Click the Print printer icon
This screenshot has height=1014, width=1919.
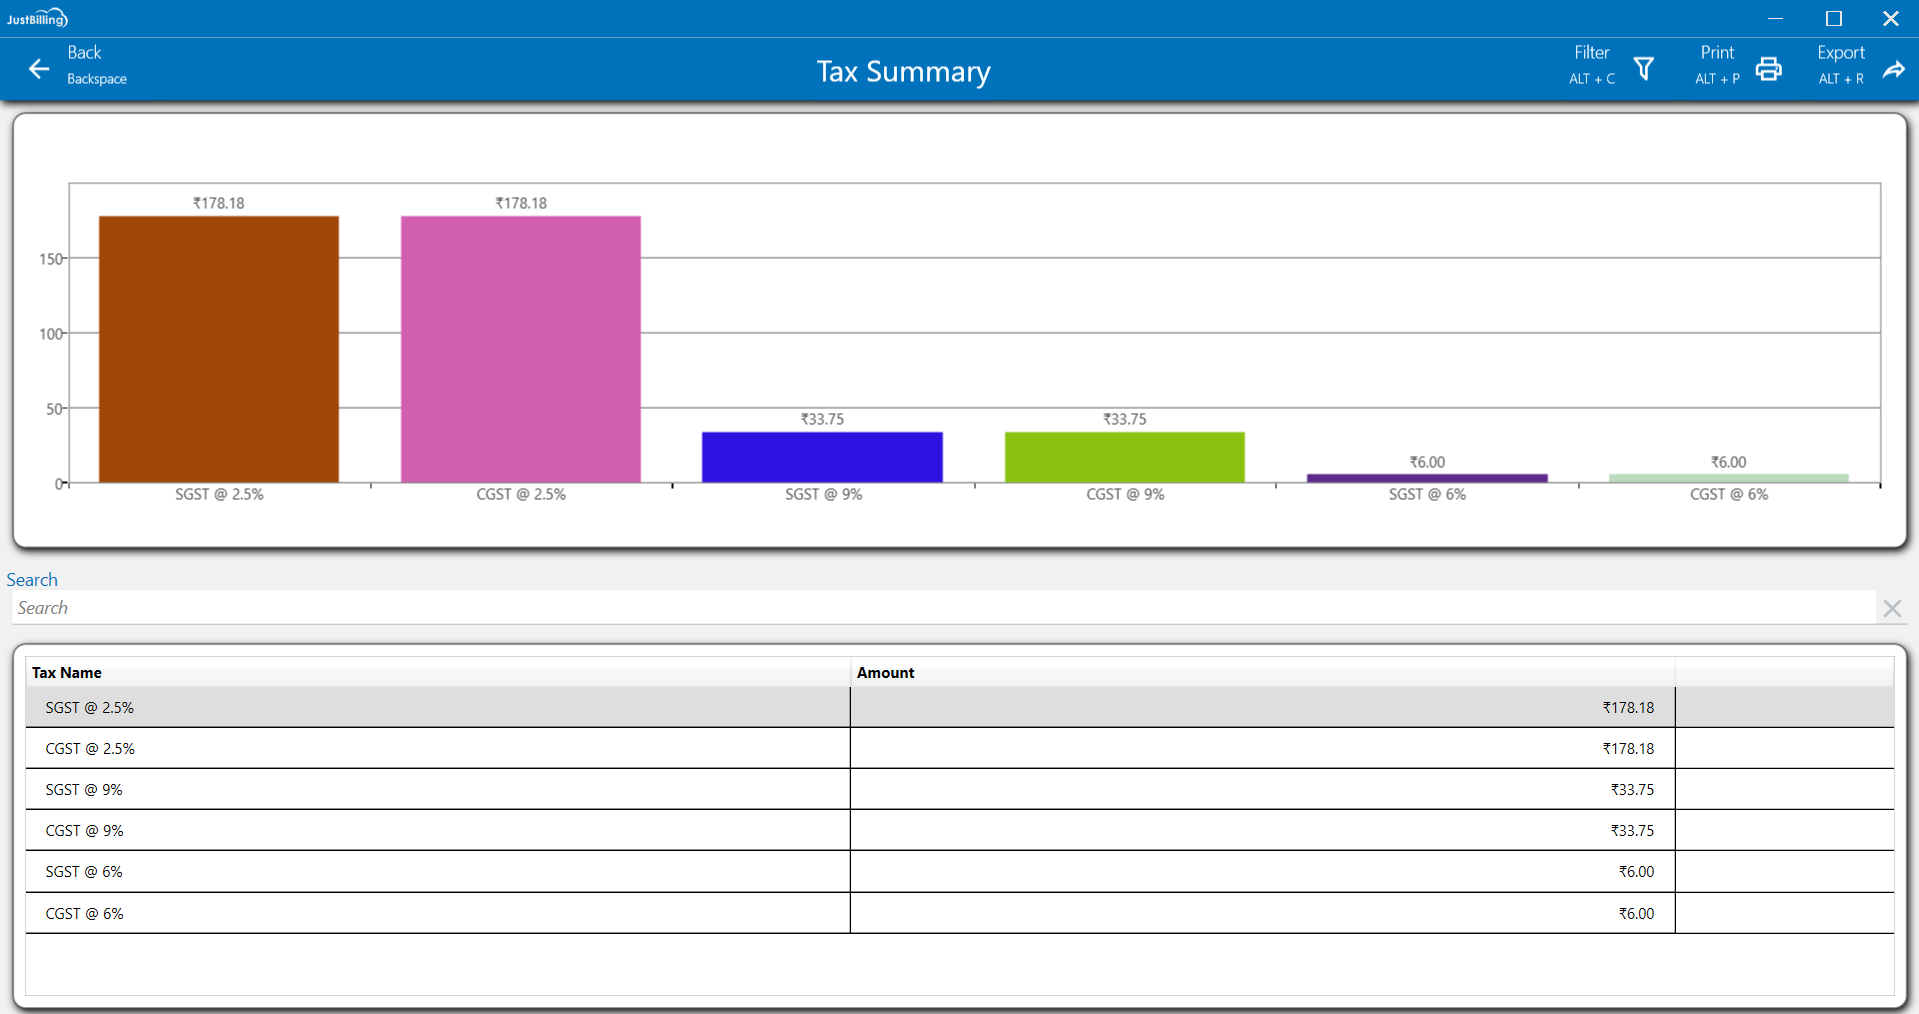point(1768,69)
